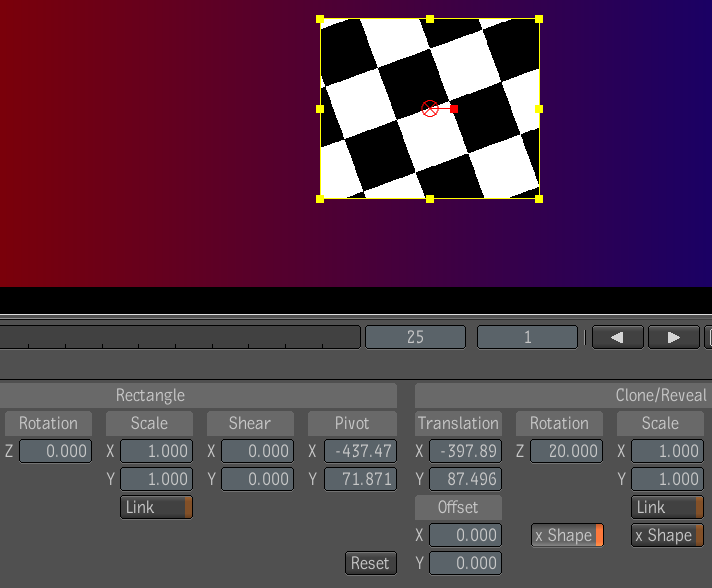This screenshot has width=712, height=588.
Task: Click Rectangle Shear Y field
Action: tap(257, 479)
